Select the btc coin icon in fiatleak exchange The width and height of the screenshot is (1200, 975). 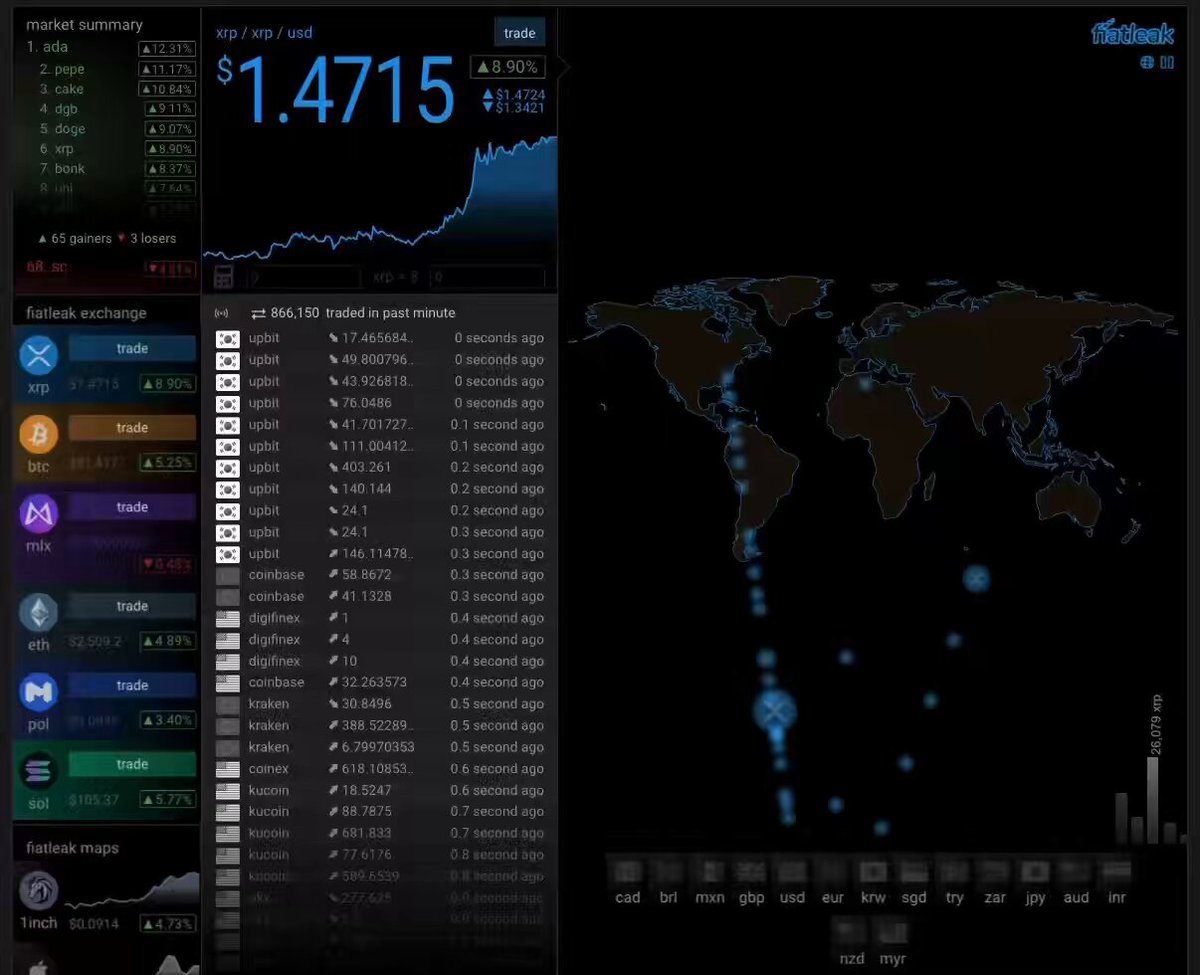(x=39, y=434)
